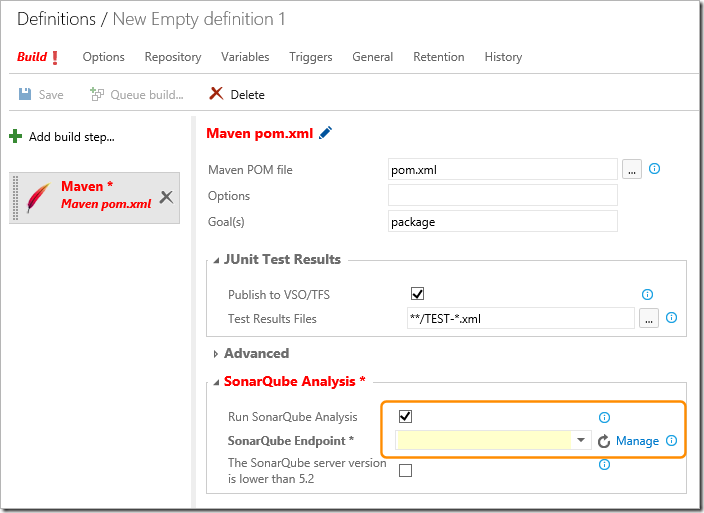Click Add build step...
Screen dimensions: 704x513
tap(72, 136)
